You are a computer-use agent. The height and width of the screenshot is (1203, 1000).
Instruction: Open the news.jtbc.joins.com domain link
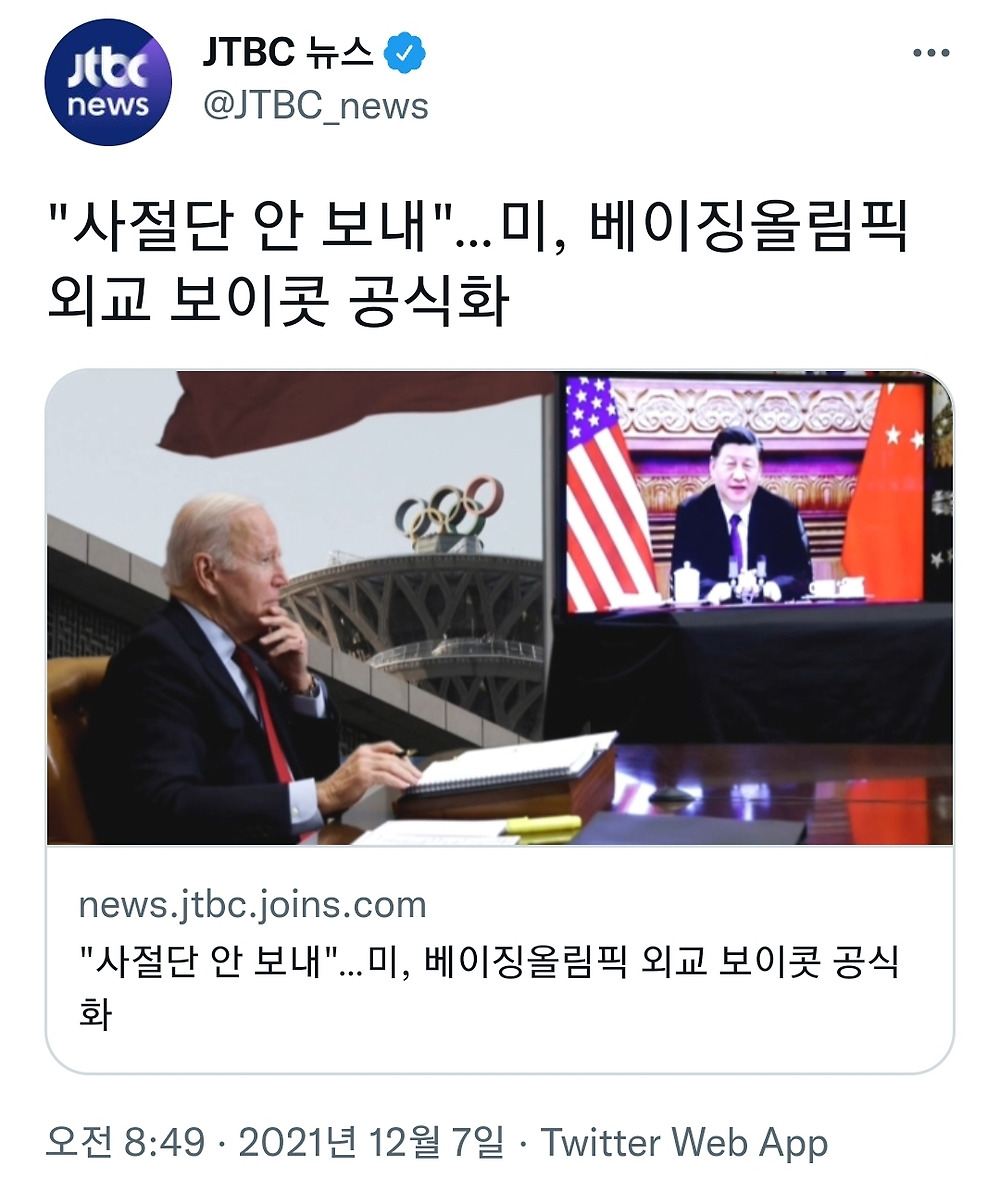click(x=252, y=905)
